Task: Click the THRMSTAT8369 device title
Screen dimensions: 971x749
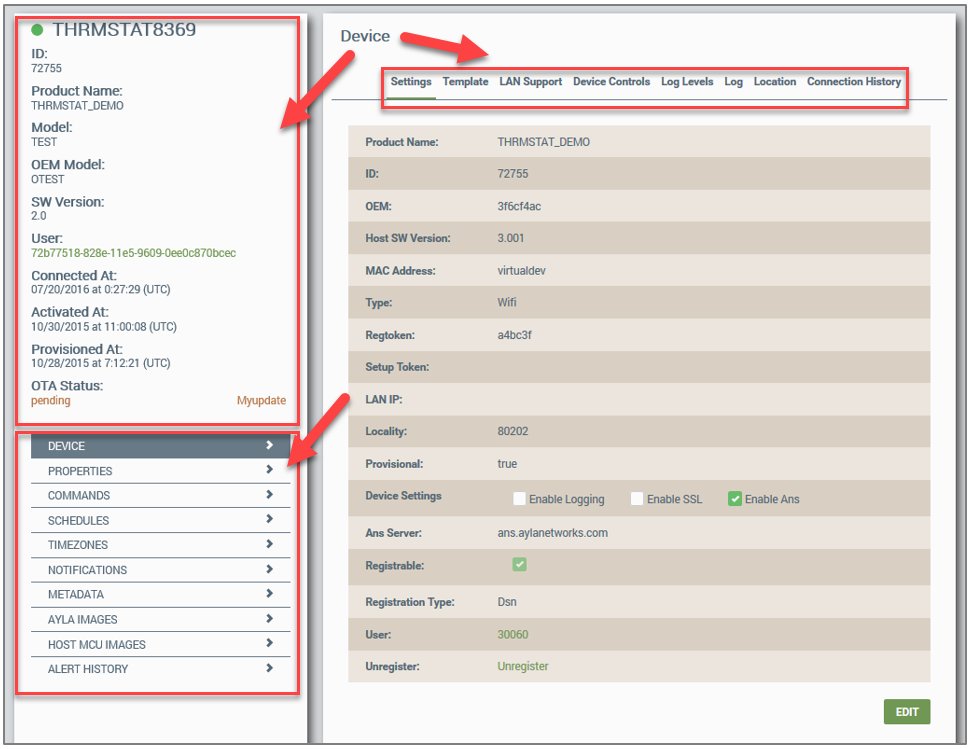Action: (x=124, y=30)
